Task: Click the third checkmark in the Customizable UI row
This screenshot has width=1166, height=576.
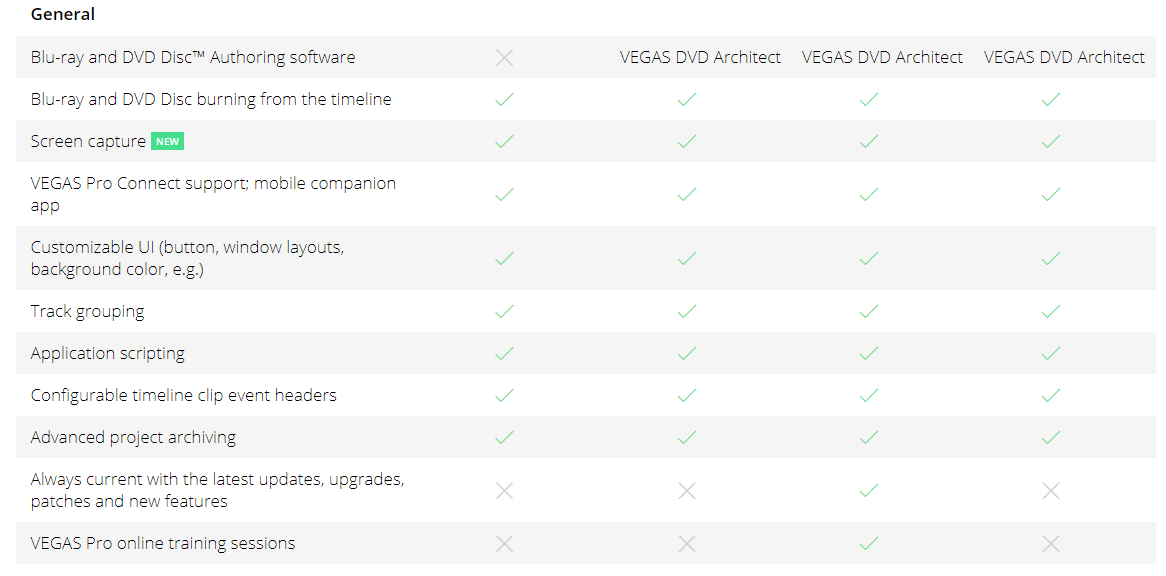Action: pyautogui.click(x=869, y=258)
